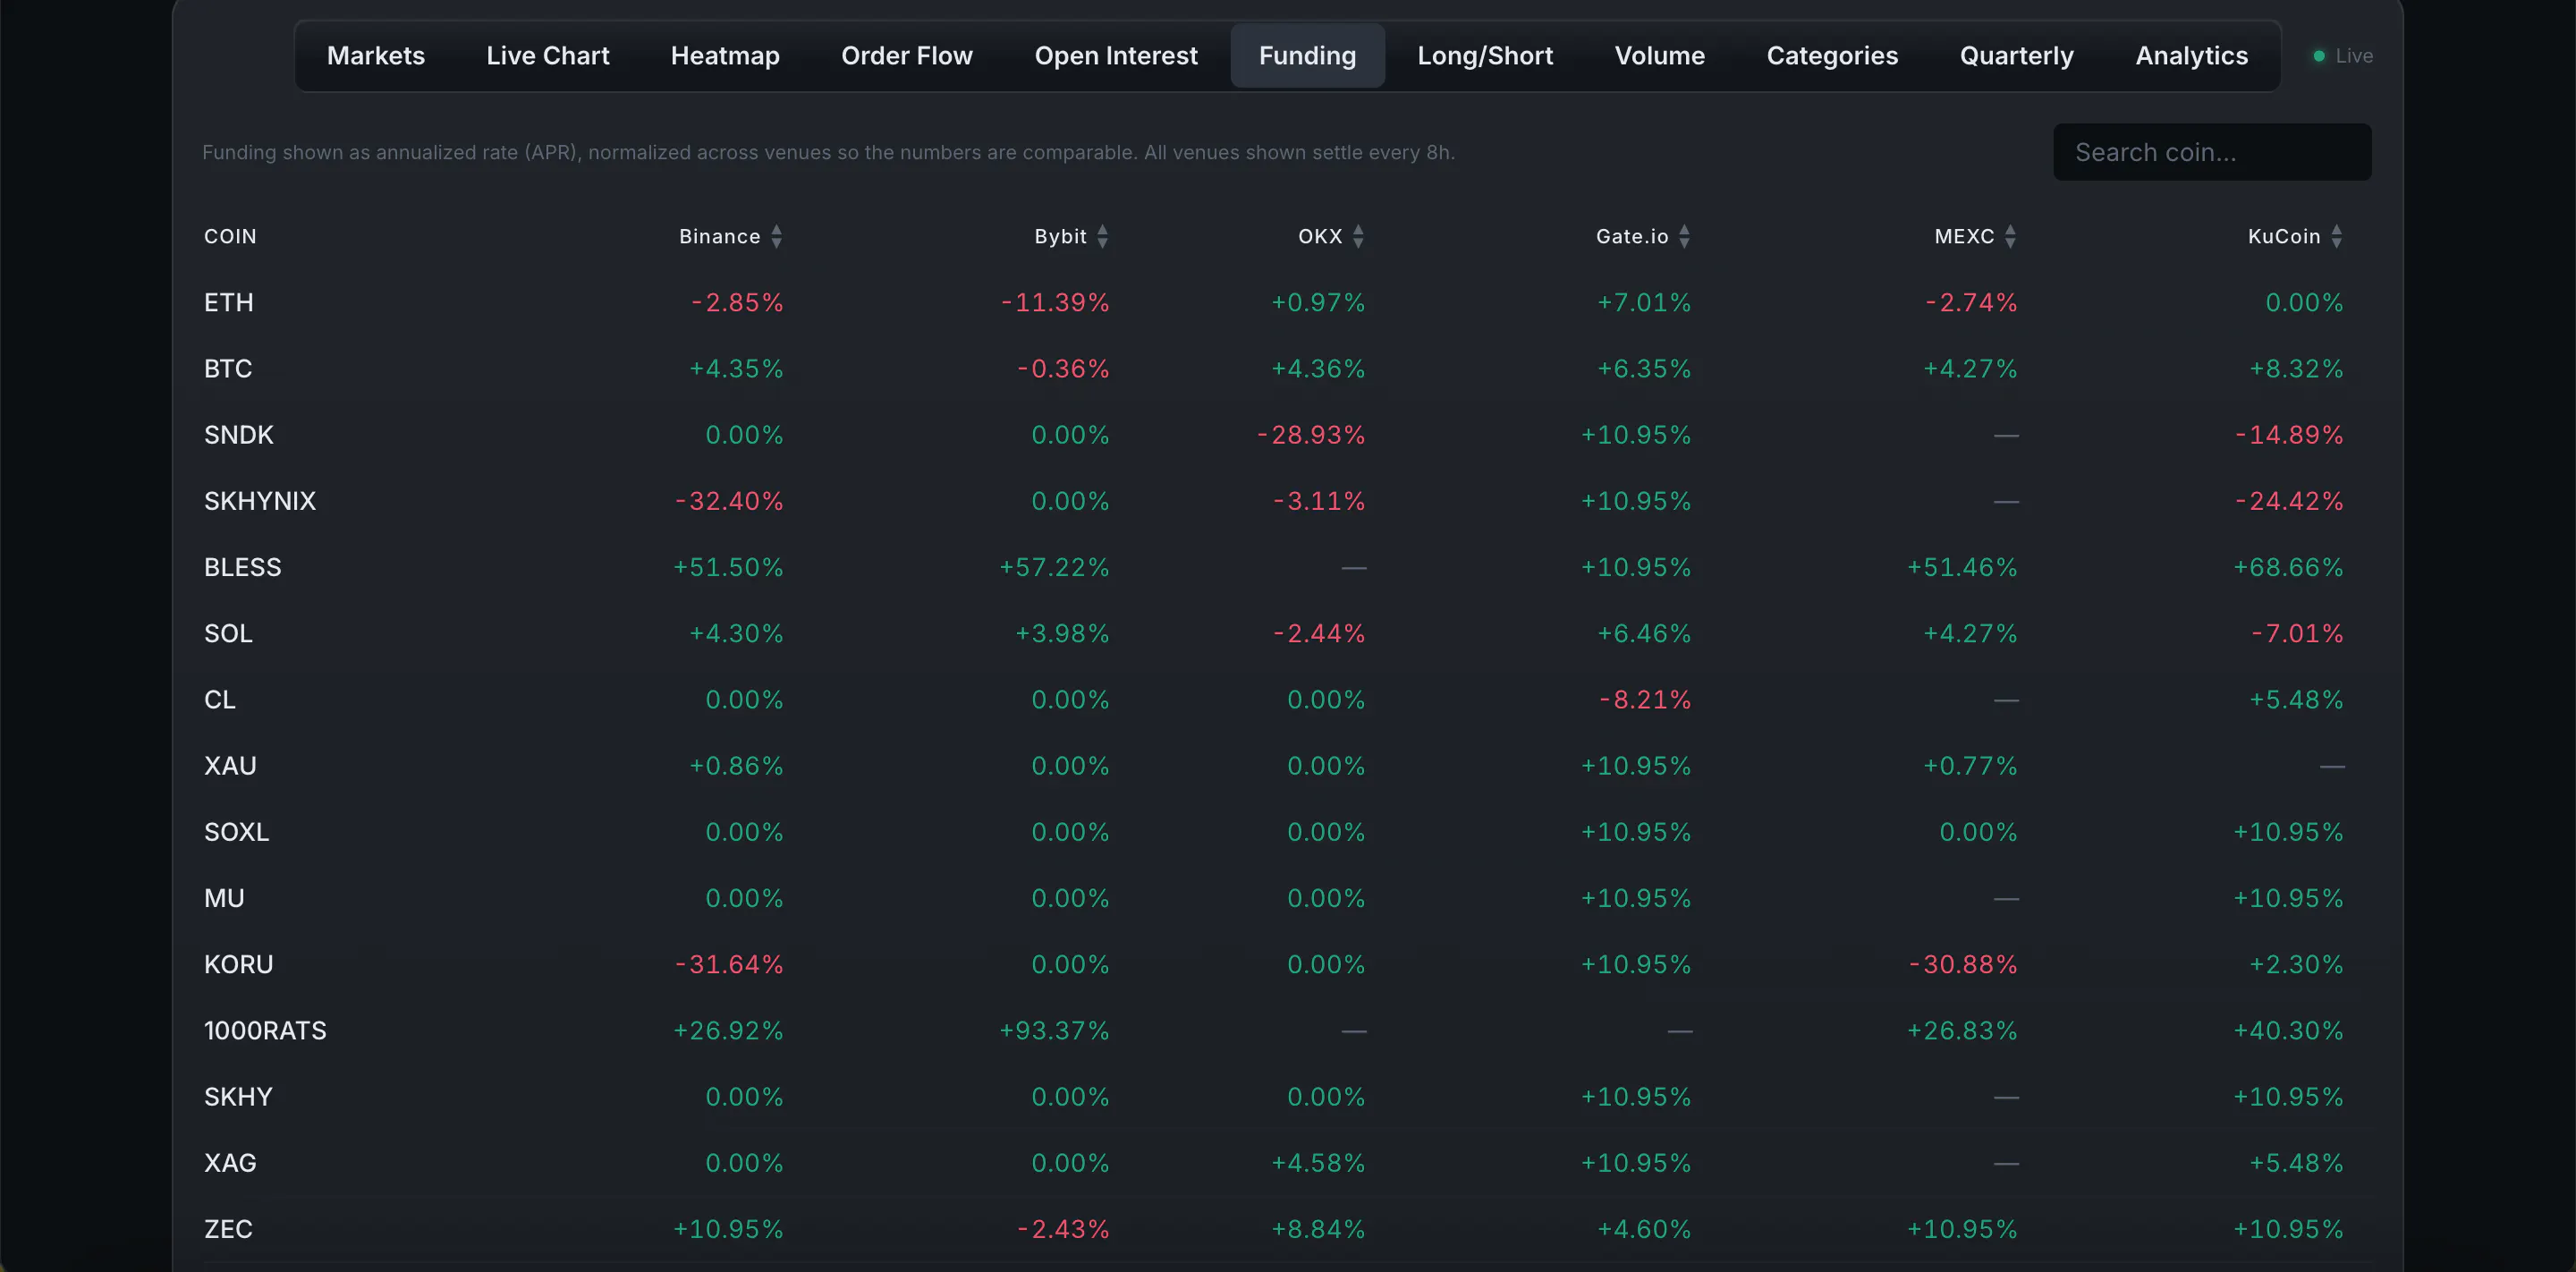Click 1000RATS KuCoin rate +40.30%
The width and height of the screenshot is (2576, 1272).
coord(2288,1030)
